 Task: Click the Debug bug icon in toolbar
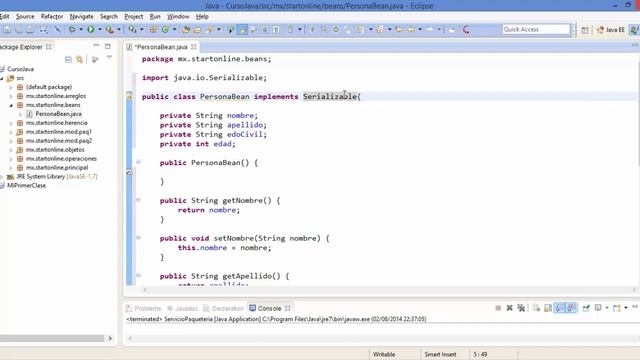click(x=72, y=29)
